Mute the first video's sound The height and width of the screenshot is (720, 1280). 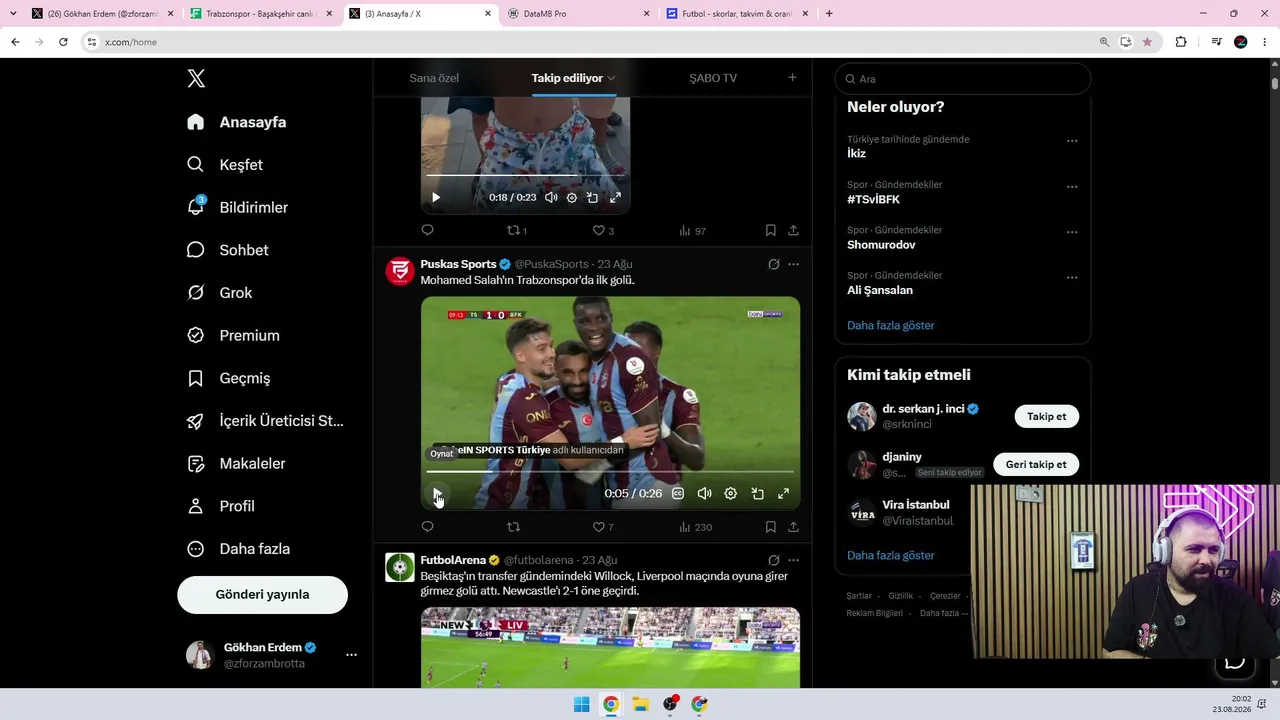551,198
